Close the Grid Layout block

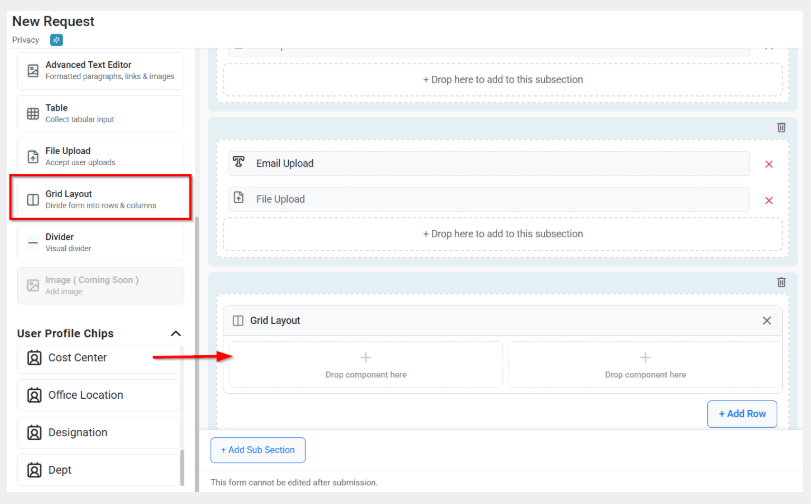coord(767,321)
